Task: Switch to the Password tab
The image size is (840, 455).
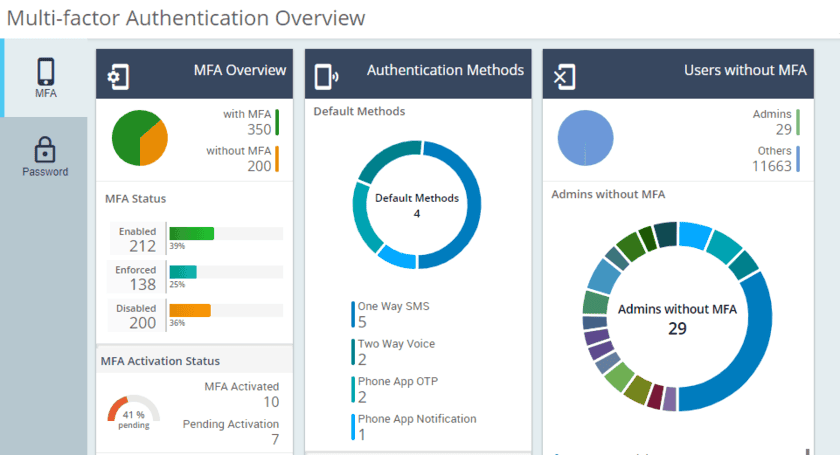Action: 45,158
